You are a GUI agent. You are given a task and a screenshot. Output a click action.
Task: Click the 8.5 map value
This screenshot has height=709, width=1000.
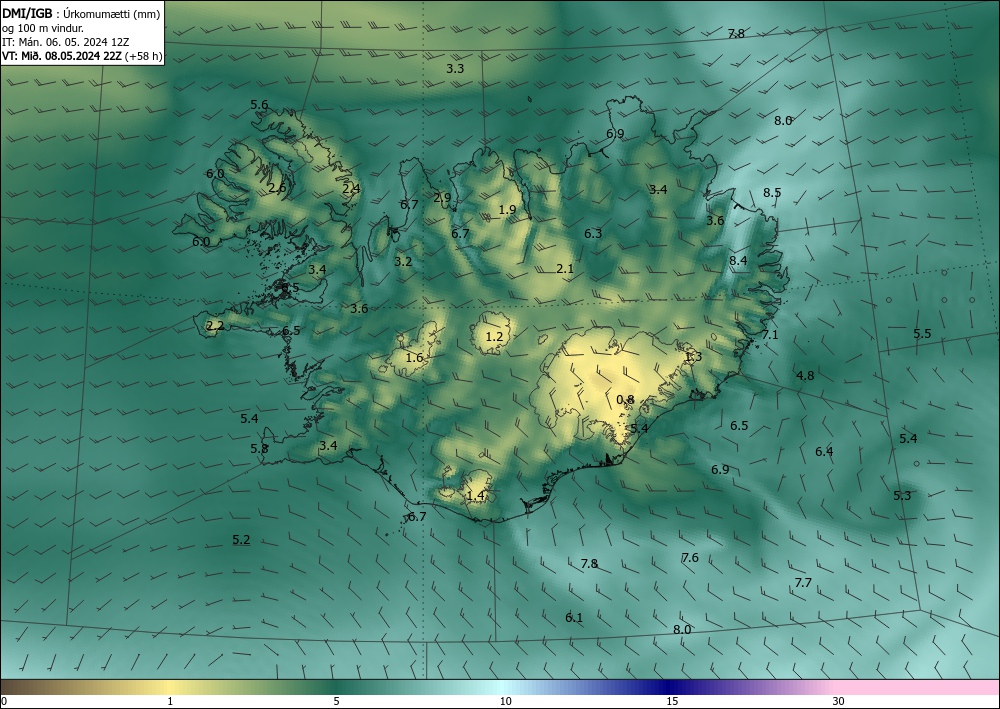tap(772, 192)
